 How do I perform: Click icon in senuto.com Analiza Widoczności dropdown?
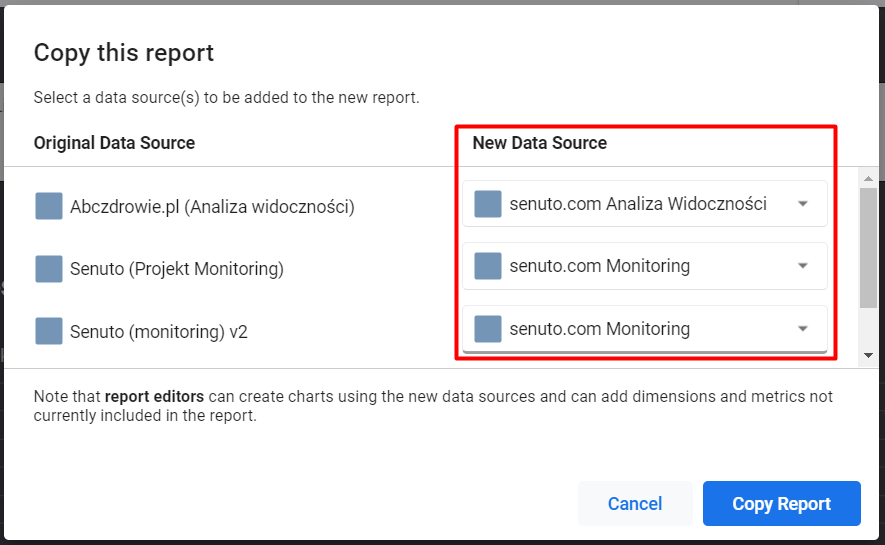488,204
